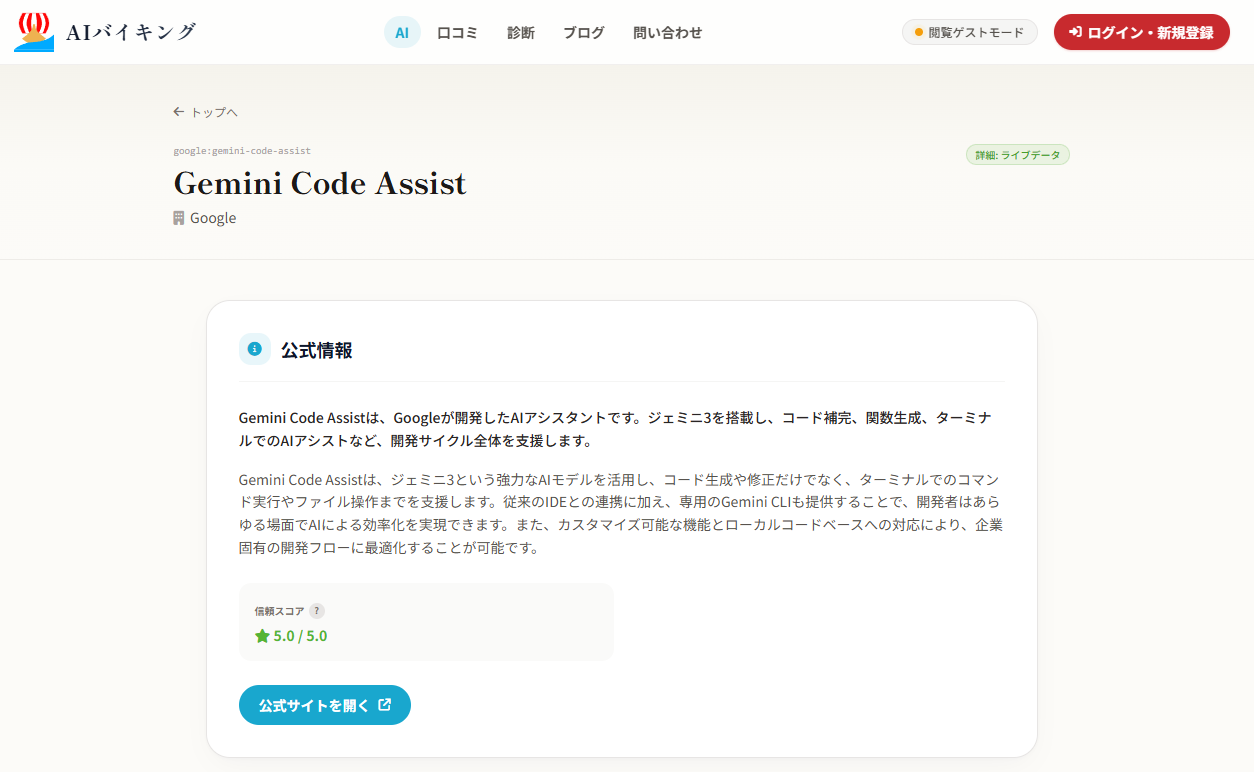Open the ブログ nav item

584,32
